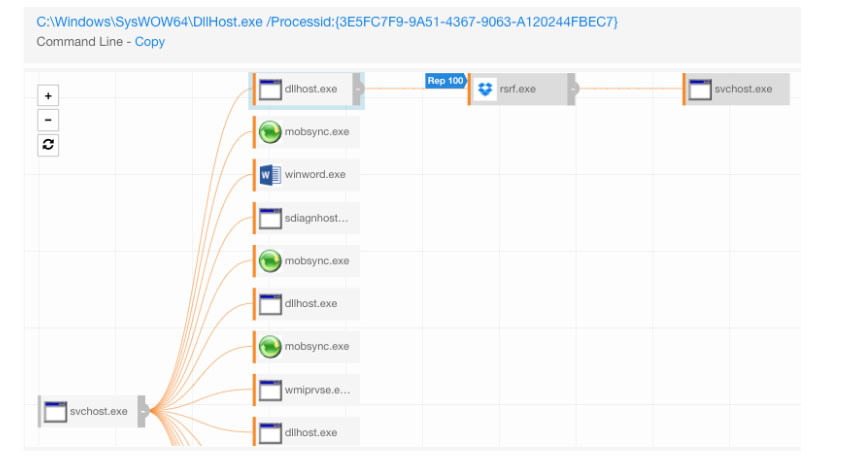
Task: Select dllhost.exe node between two mobsync.exe nodes
Action: [310, 304]
